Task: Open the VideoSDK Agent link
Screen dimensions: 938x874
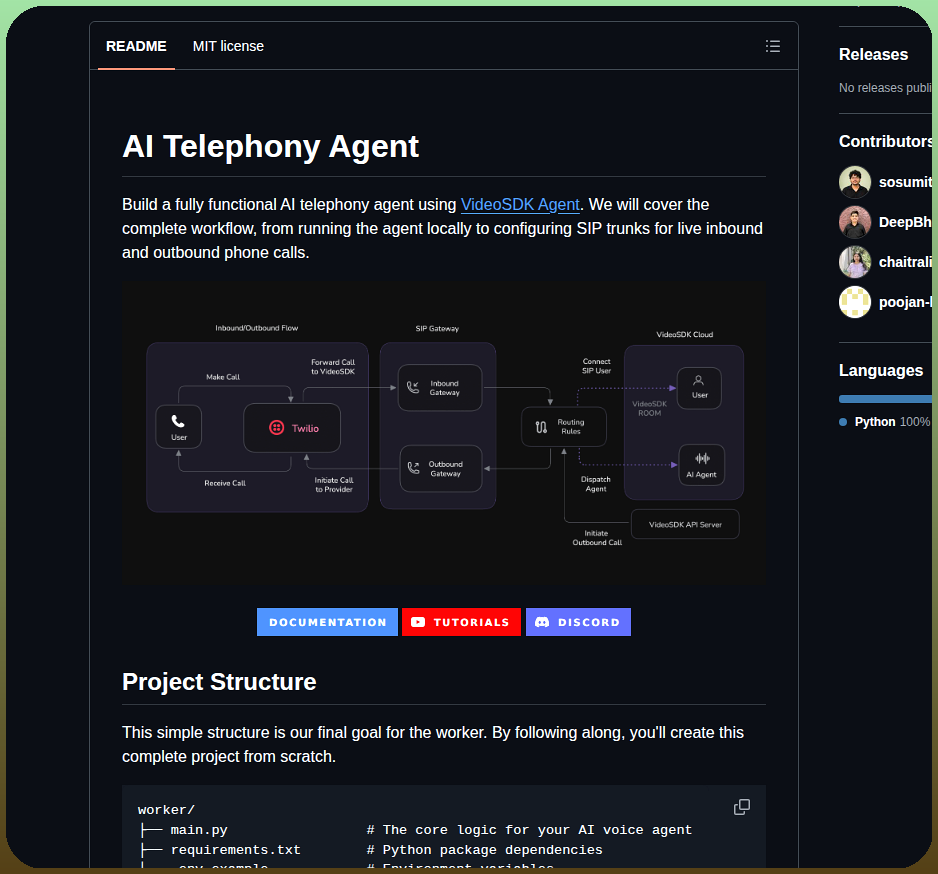Action: pos(520,205)
